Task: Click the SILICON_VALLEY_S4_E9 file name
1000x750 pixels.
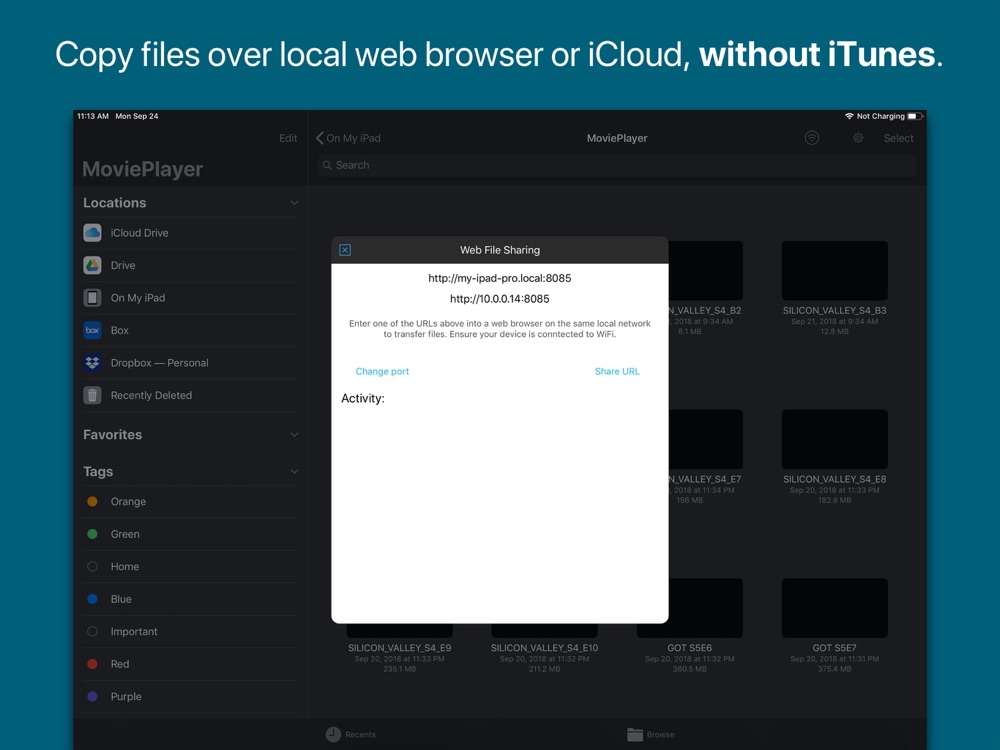Action: tap(399, 648)
